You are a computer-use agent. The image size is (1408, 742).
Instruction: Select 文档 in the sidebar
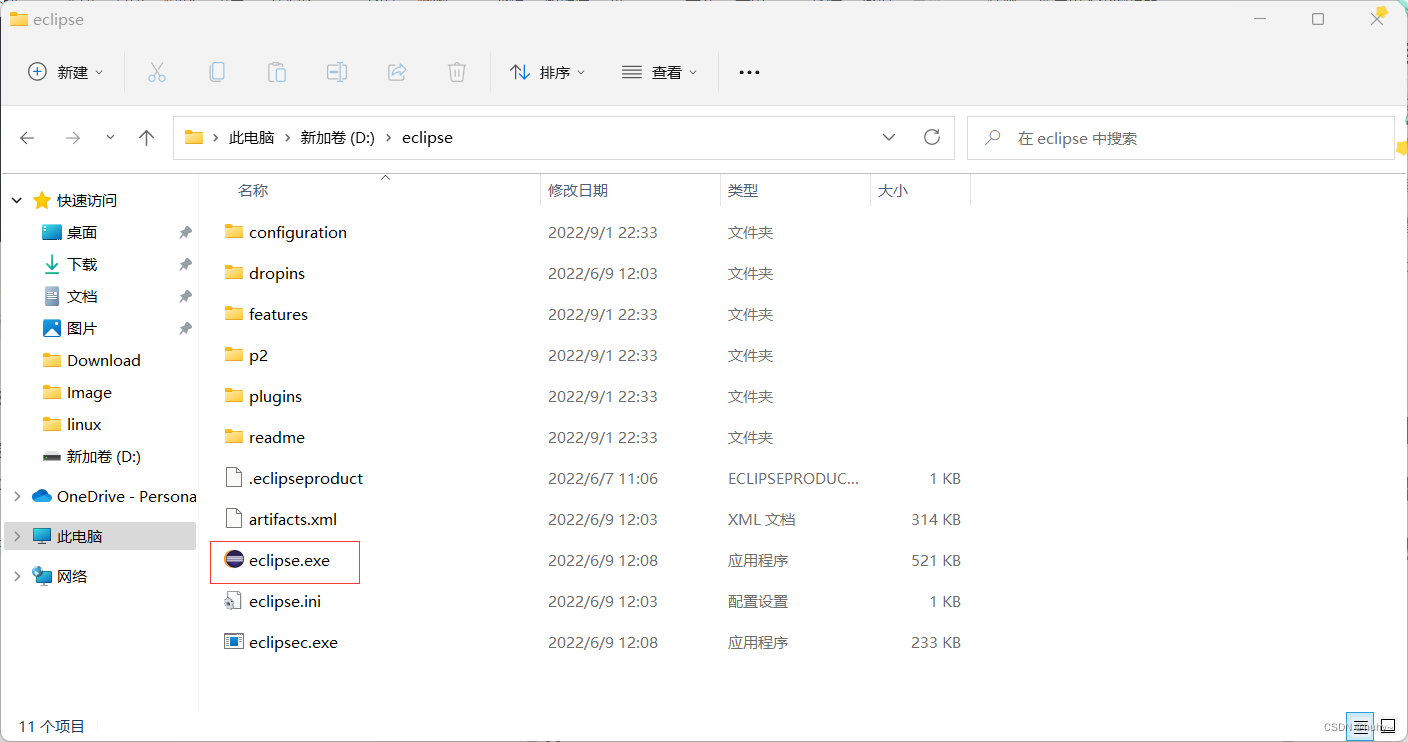pos(82,296)
